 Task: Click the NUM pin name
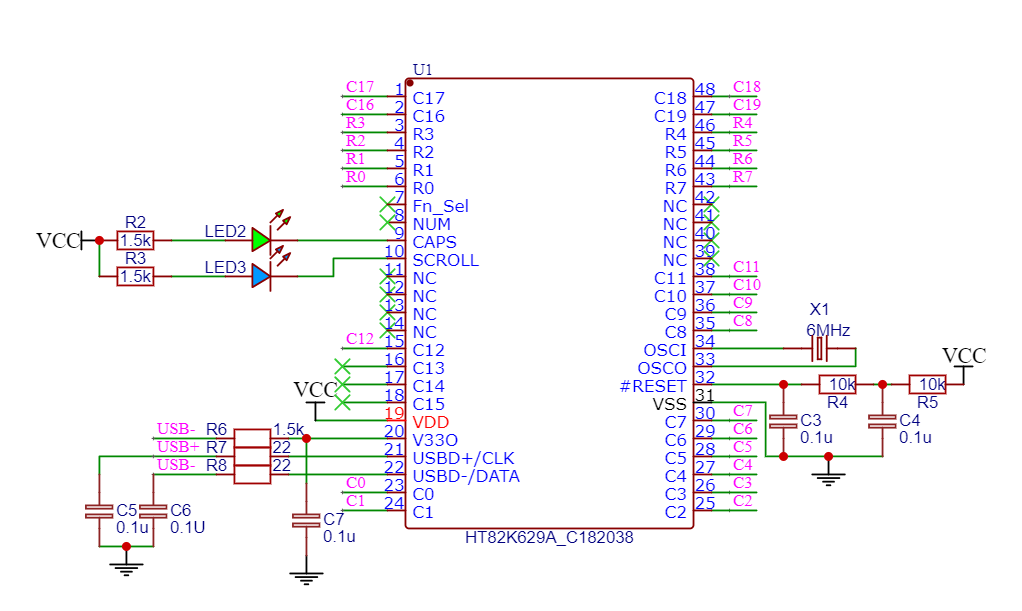coord(431,224)
